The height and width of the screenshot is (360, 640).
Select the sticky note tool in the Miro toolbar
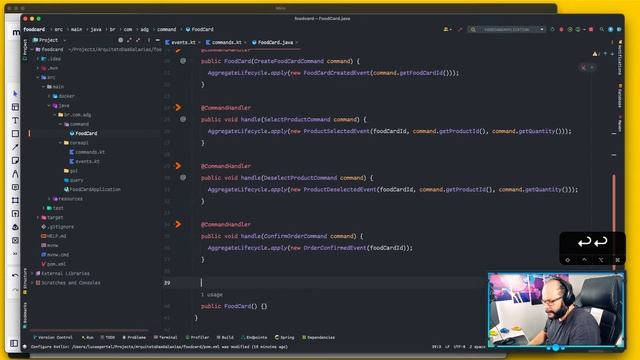coord(15,160)
